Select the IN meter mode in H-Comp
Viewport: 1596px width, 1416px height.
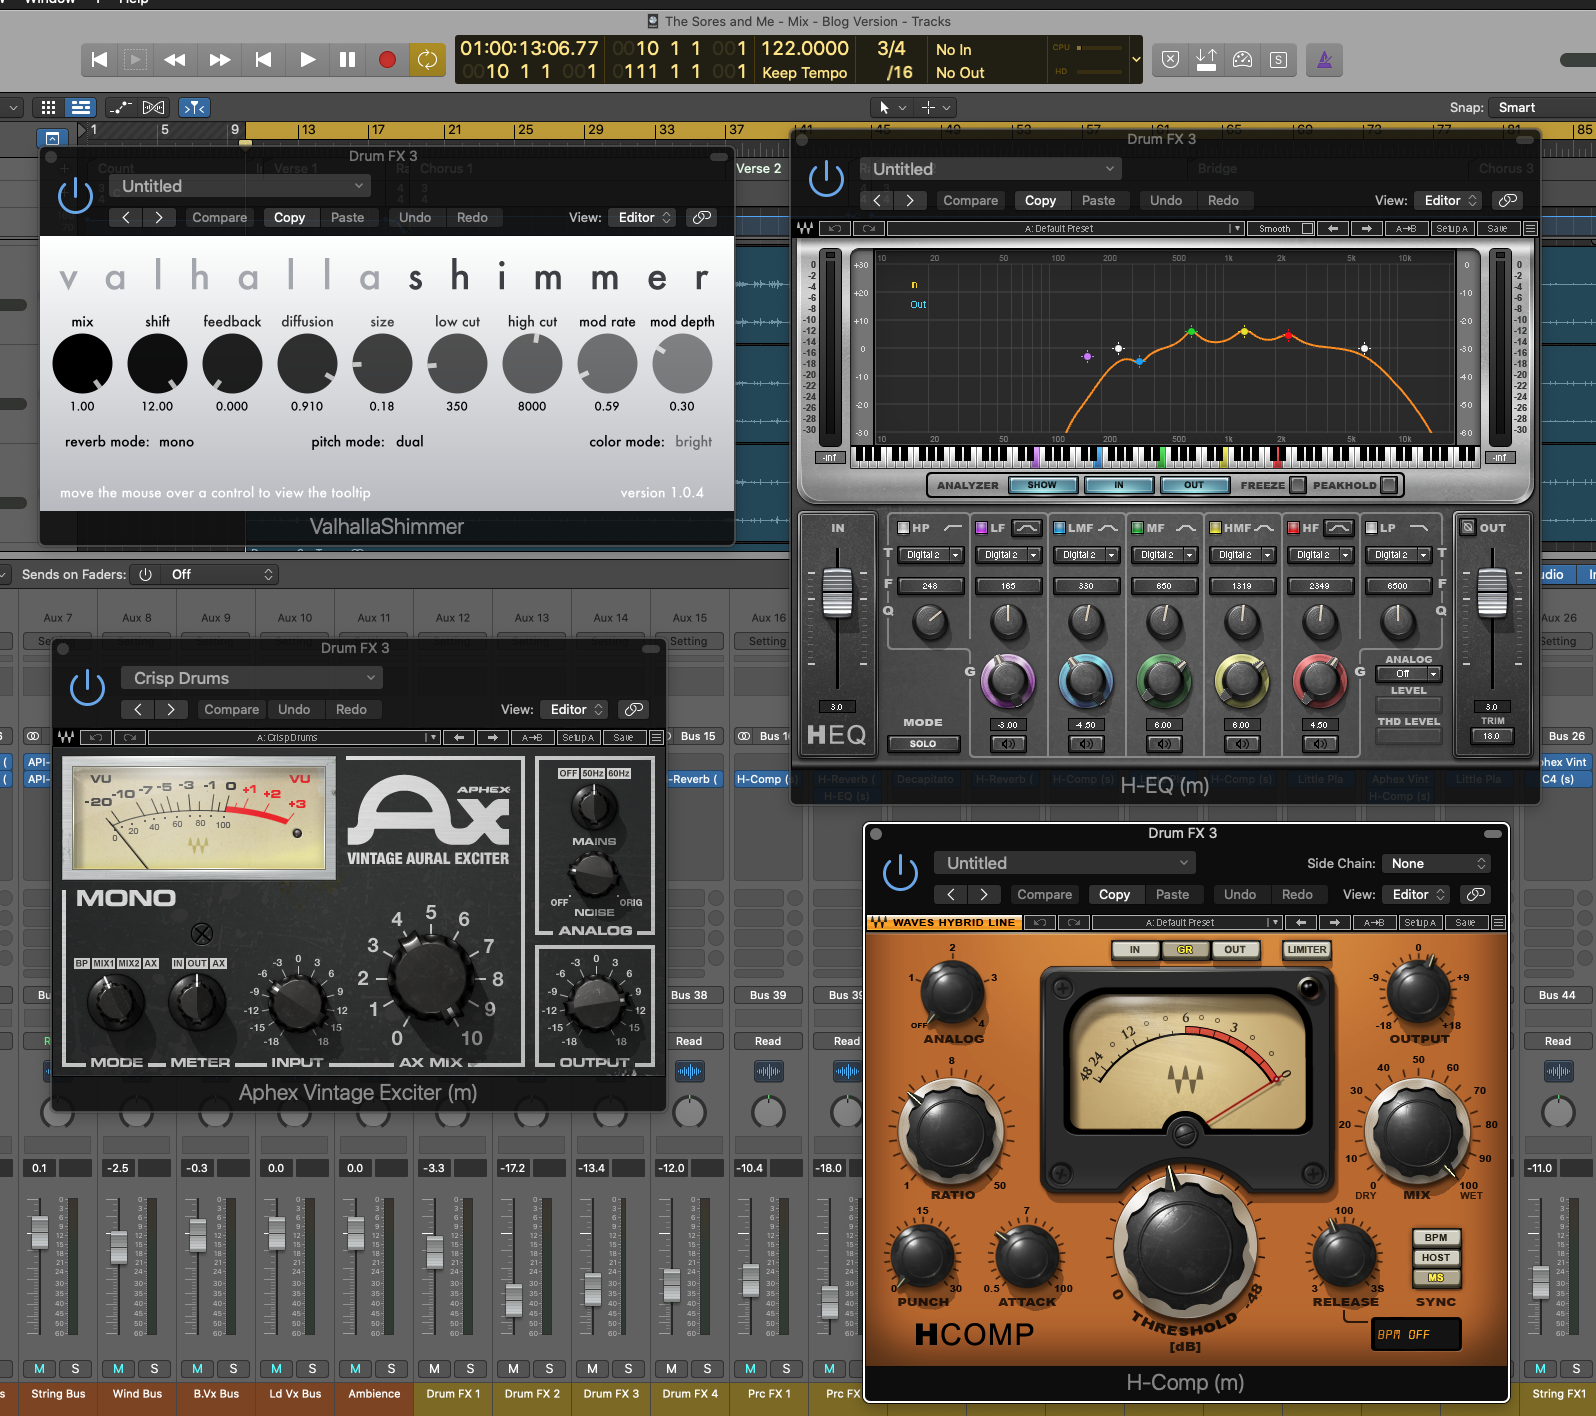click(x=1135, y=950)
